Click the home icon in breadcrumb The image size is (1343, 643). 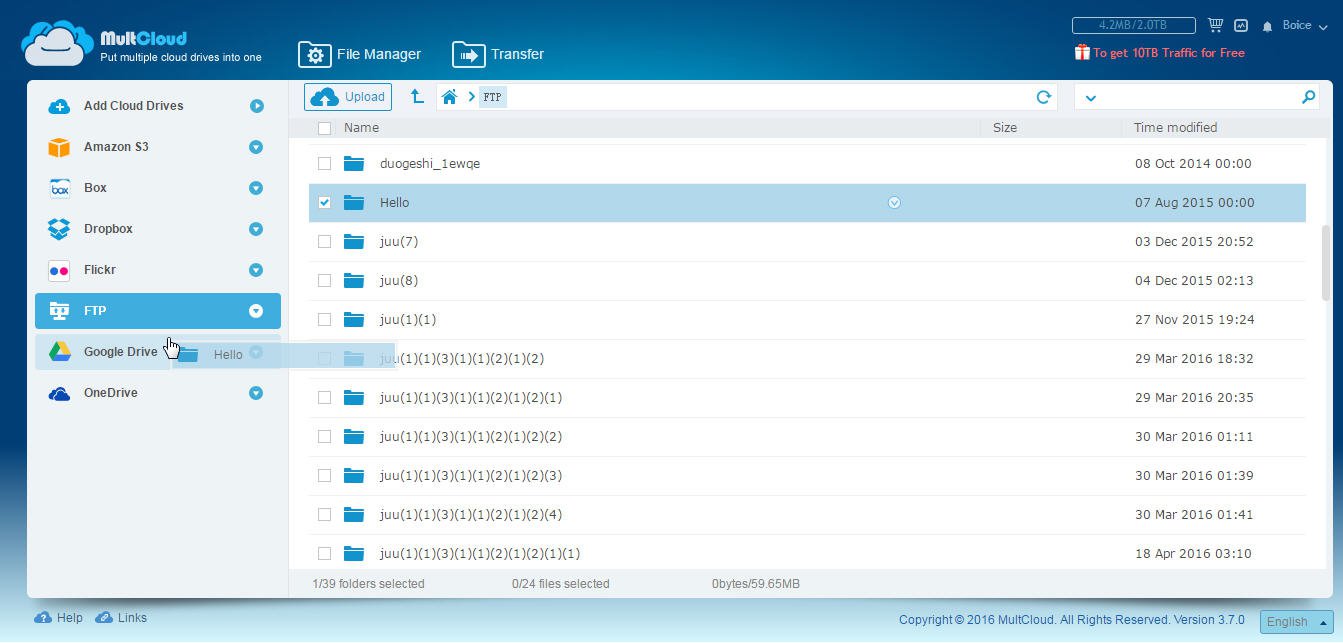(449, 97)
